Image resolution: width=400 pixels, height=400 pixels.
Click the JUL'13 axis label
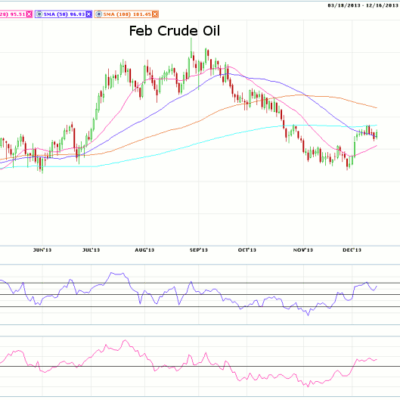[91, 250]
